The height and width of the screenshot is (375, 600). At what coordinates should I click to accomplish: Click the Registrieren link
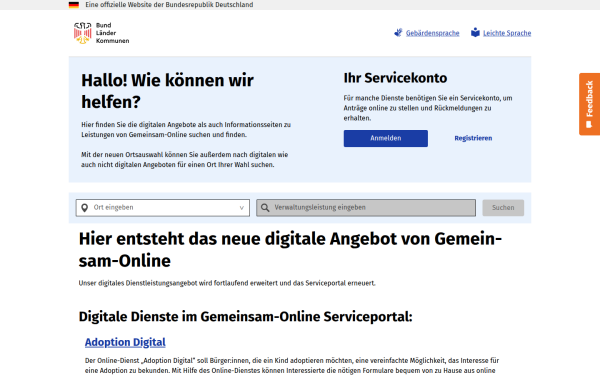pos(473,138)
